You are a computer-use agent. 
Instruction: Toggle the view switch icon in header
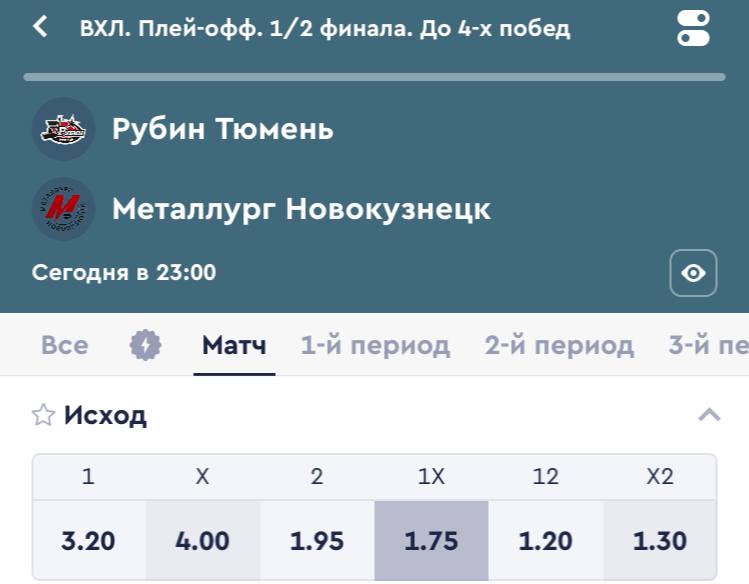(693, 28)
